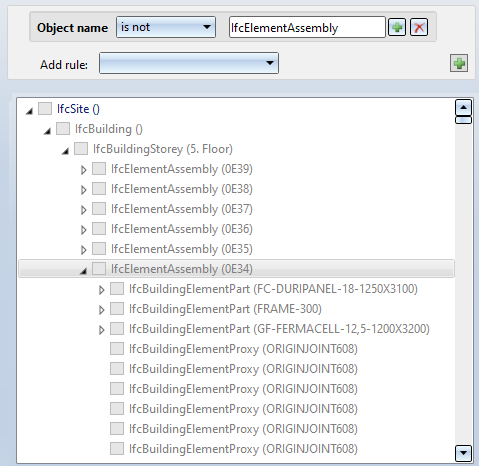Select 'IfcElementAssembly (0E34)' row text
Viewport: 479px width, 466px height.
pyautogui.click(x=182, y=269)
